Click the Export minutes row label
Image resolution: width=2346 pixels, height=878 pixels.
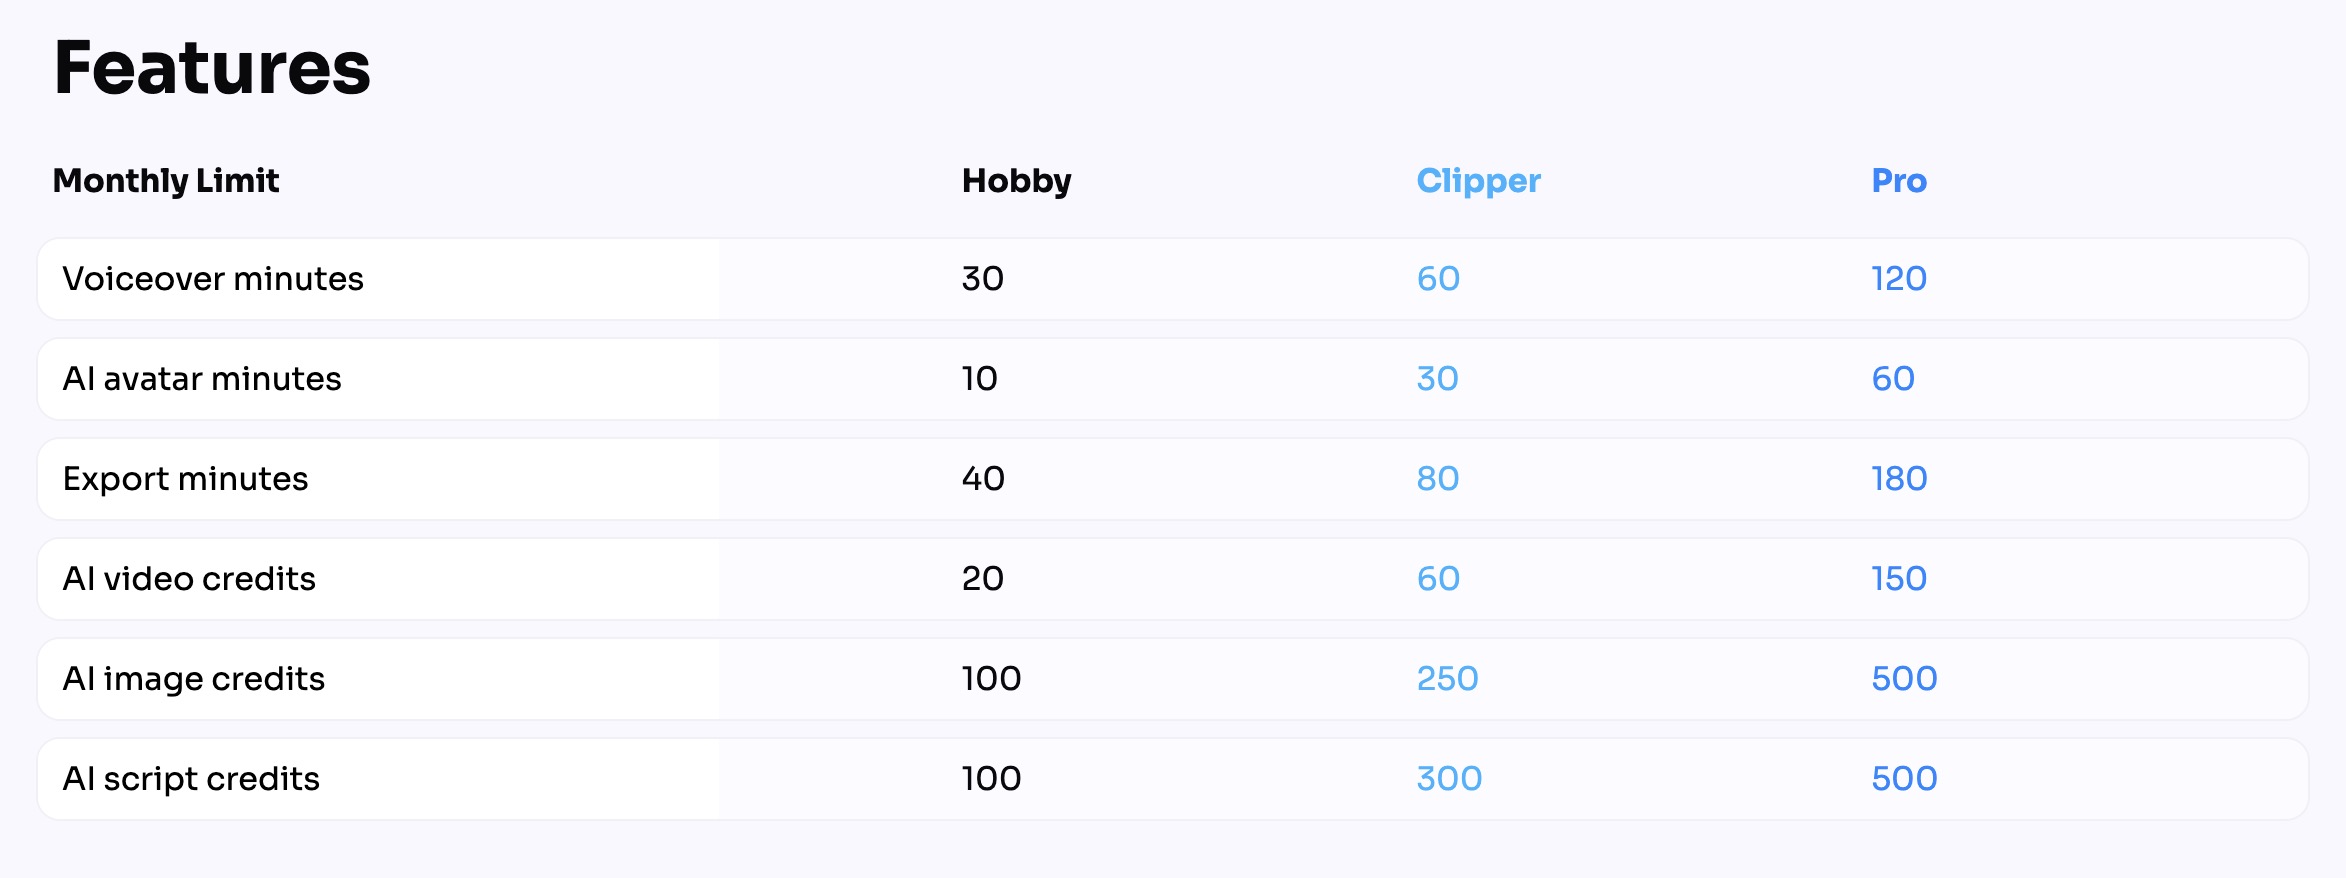(x=185, y=479)
